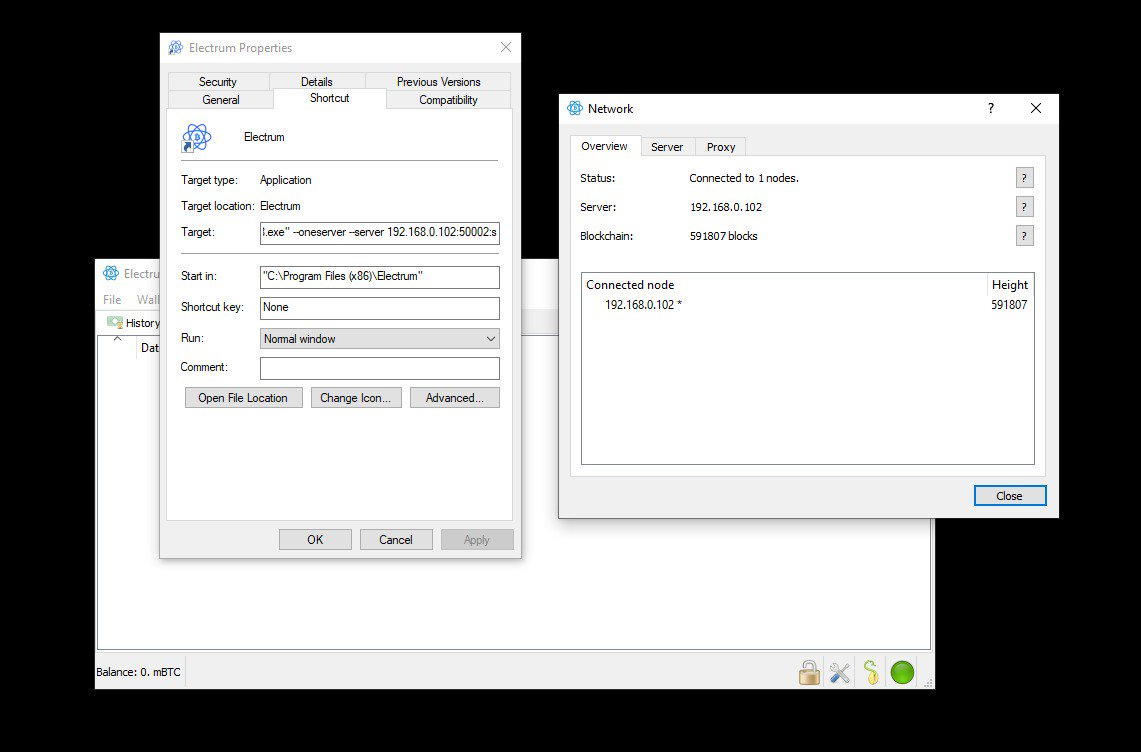Click the Target type value Application

pyautogui.click(x=285, y=180)
